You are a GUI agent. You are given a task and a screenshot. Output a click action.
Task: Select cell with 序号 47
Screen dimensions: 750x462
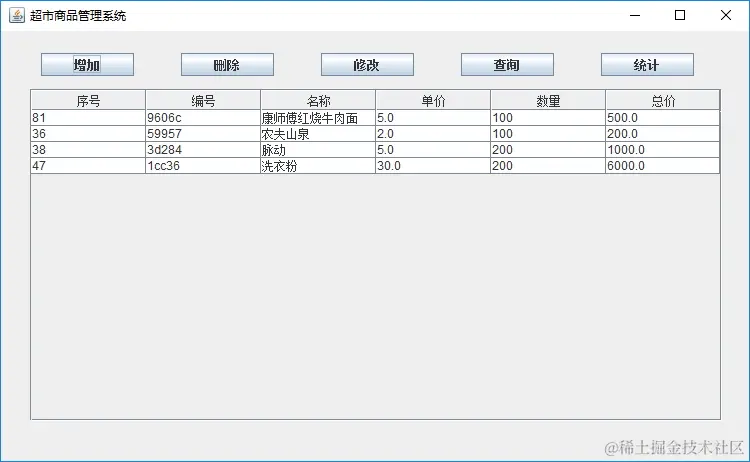point(88,166)
